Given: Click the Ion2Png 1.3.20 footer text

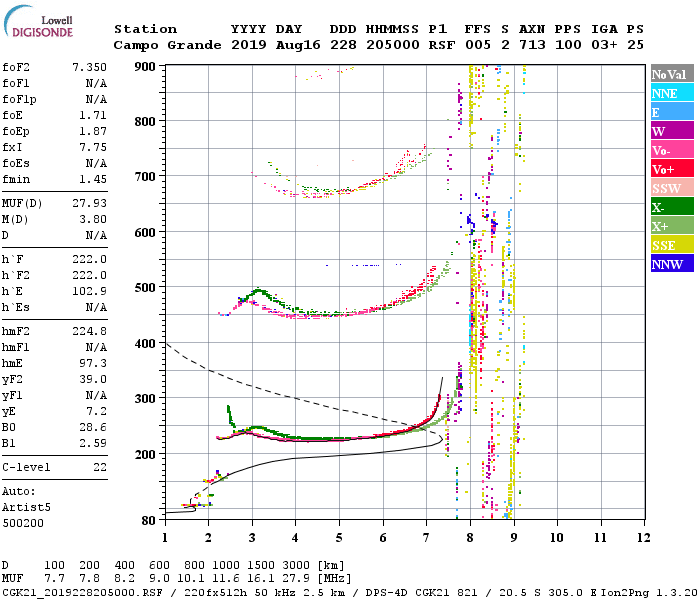Looking at the screenshot, I should click(649, 593).
